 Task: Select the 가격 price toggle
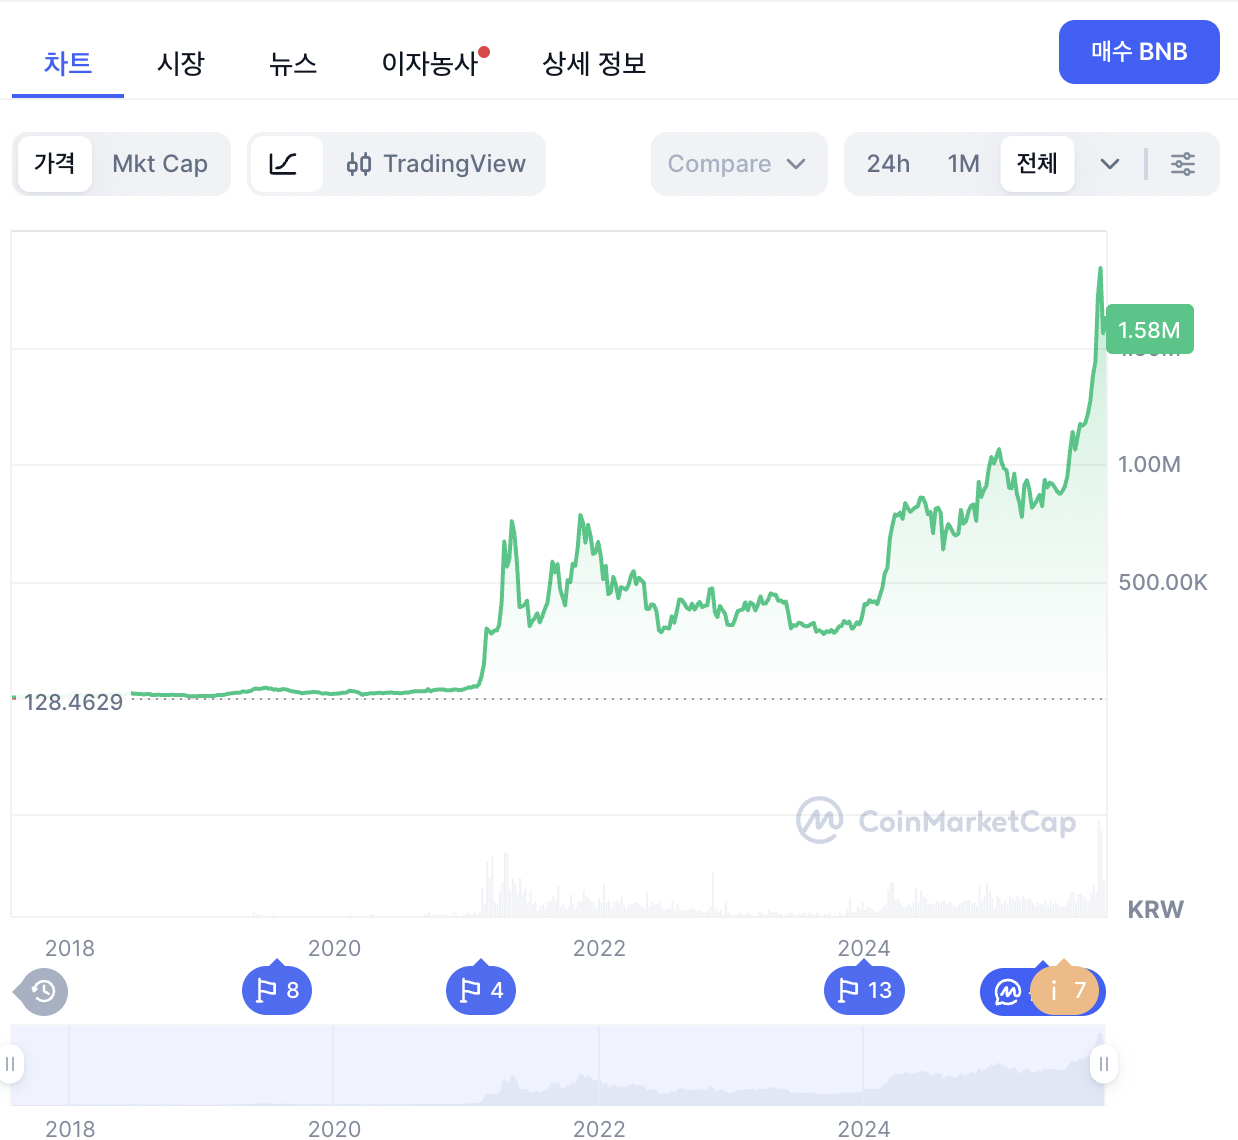[55, 163]
